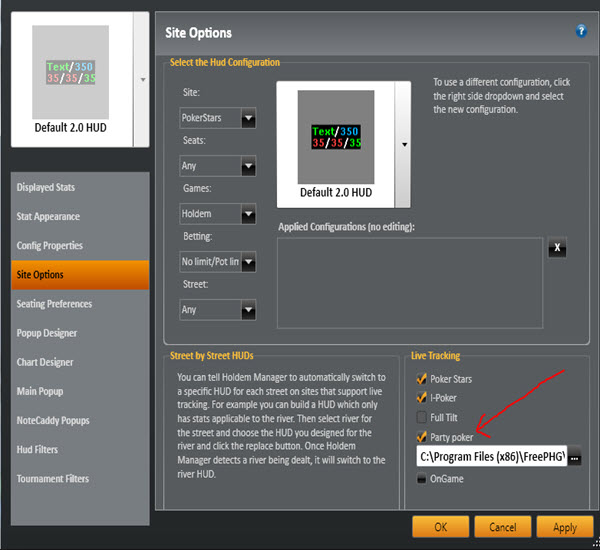Open Popup Designer section
The width and height of the screenshot is (600, 550).
[x=80, y=333]
